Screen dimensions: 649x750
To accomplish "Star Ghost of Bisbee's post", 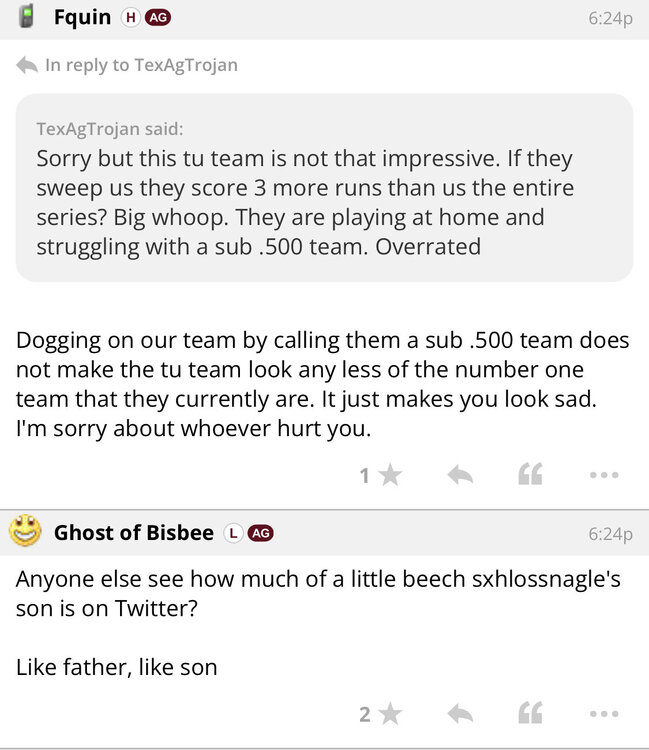I will (x=389, y=714).
